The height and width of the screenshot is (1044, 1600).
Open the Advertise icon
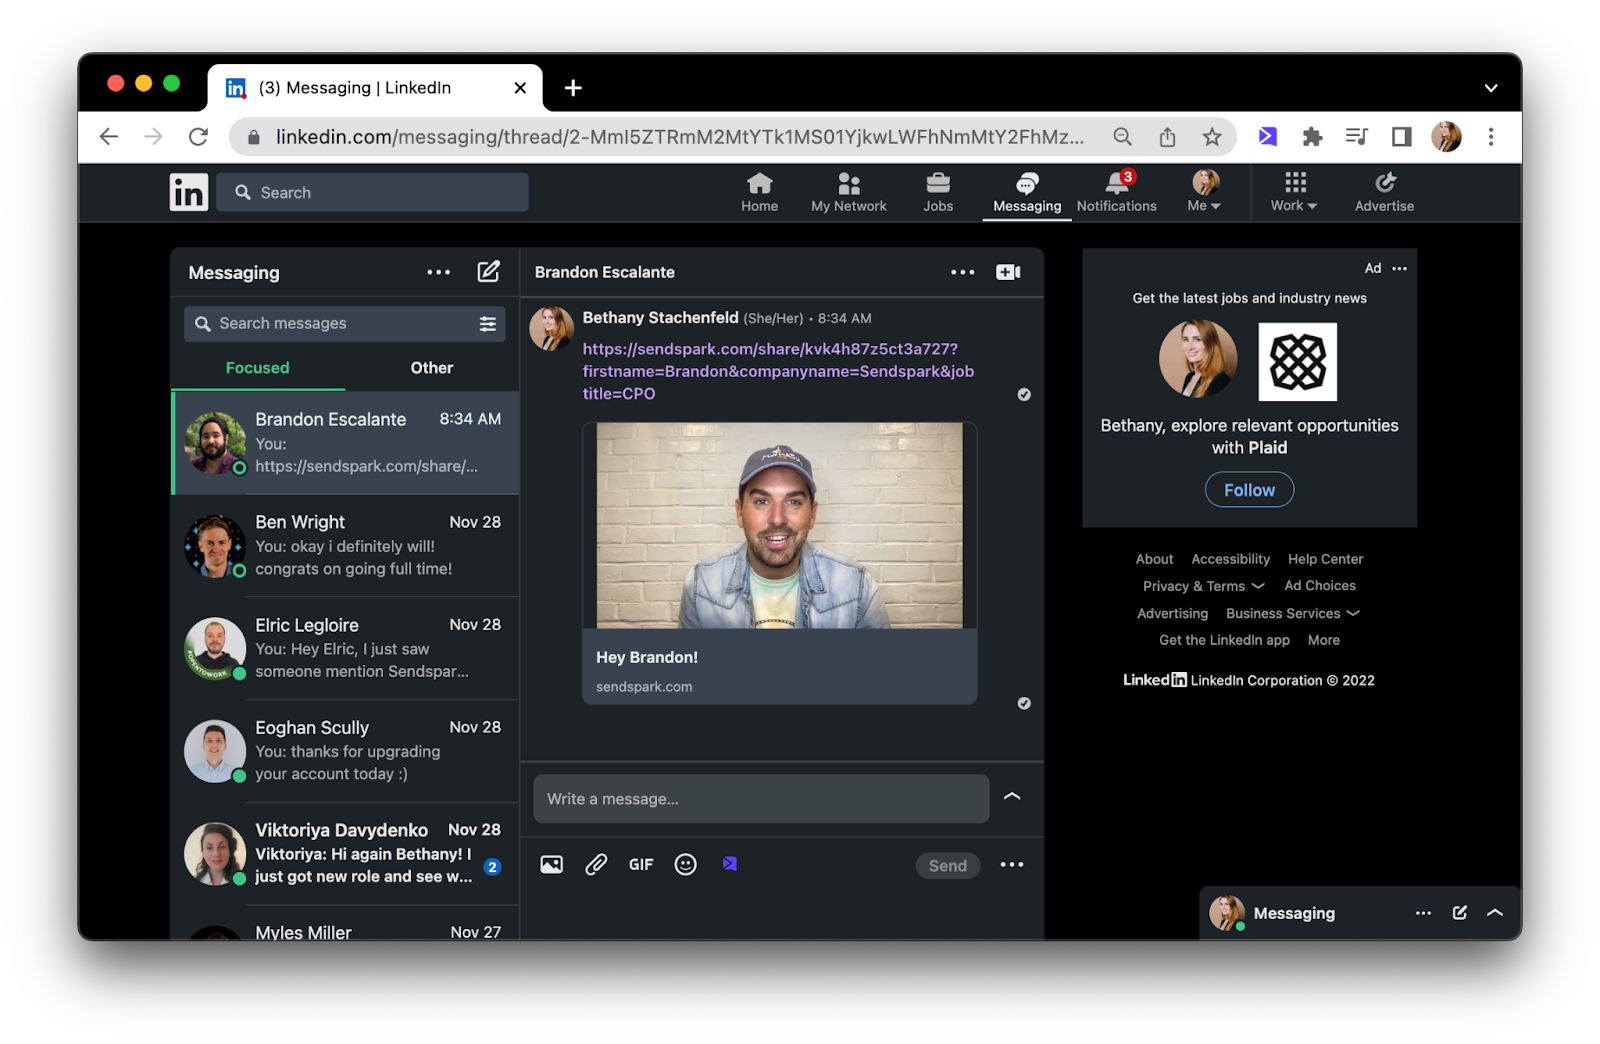tap(1384, 192)
